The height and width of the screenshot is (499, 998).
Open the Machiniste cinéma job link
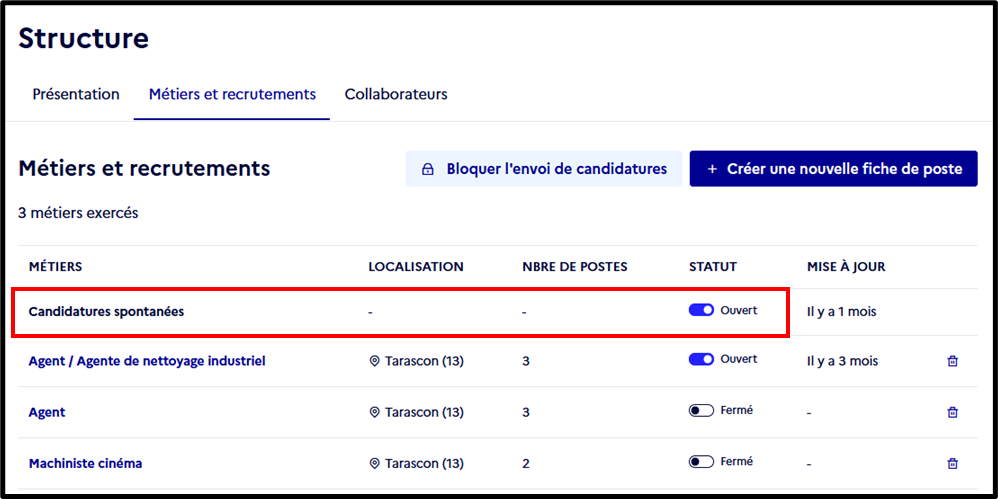(85, 463)
